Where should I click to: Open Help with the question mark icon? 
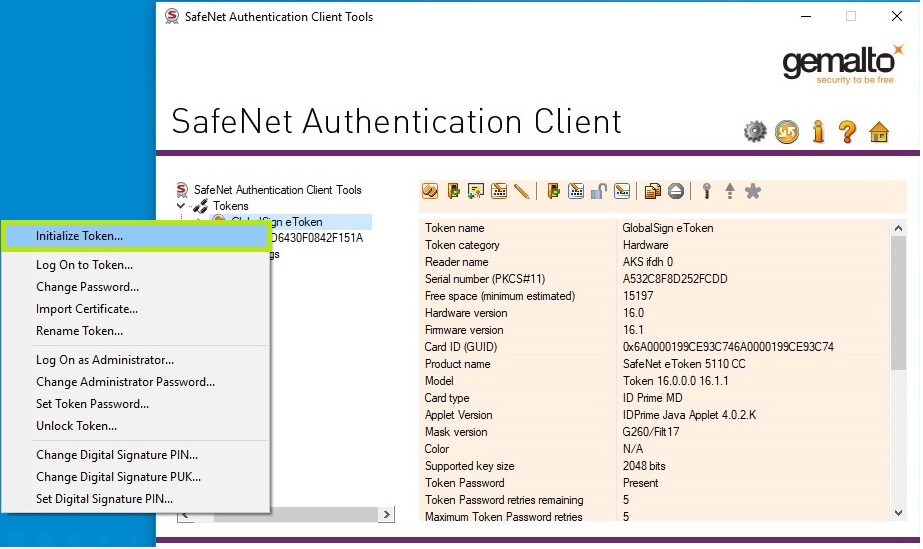(847, 132)
